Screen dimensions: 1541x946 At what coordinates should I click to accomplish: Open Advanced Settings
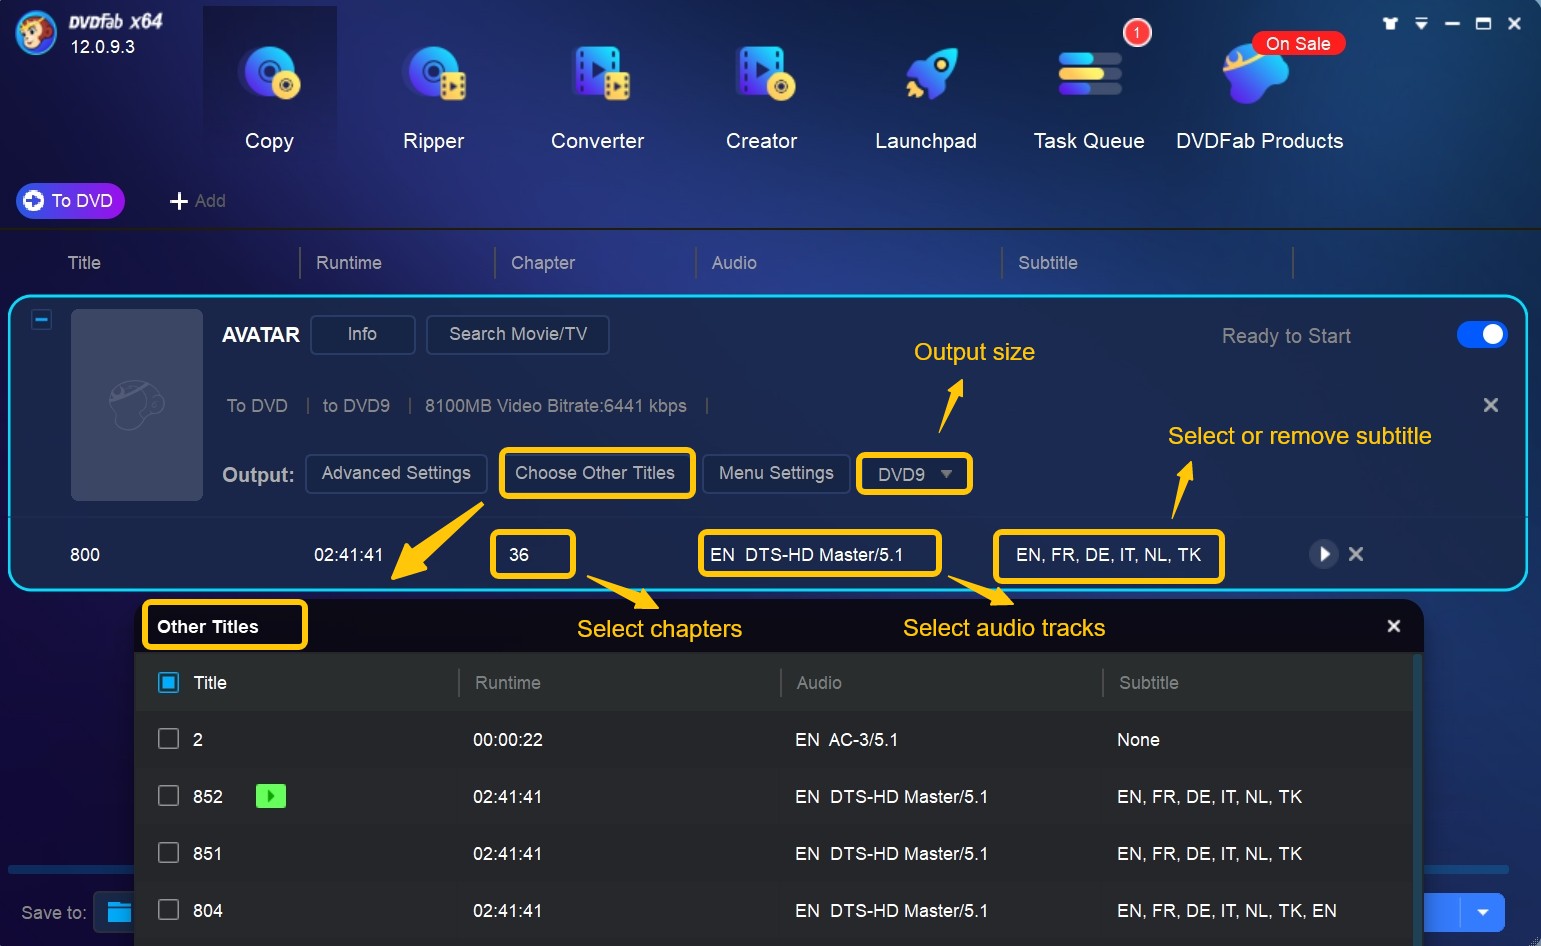tap(396, 473)
